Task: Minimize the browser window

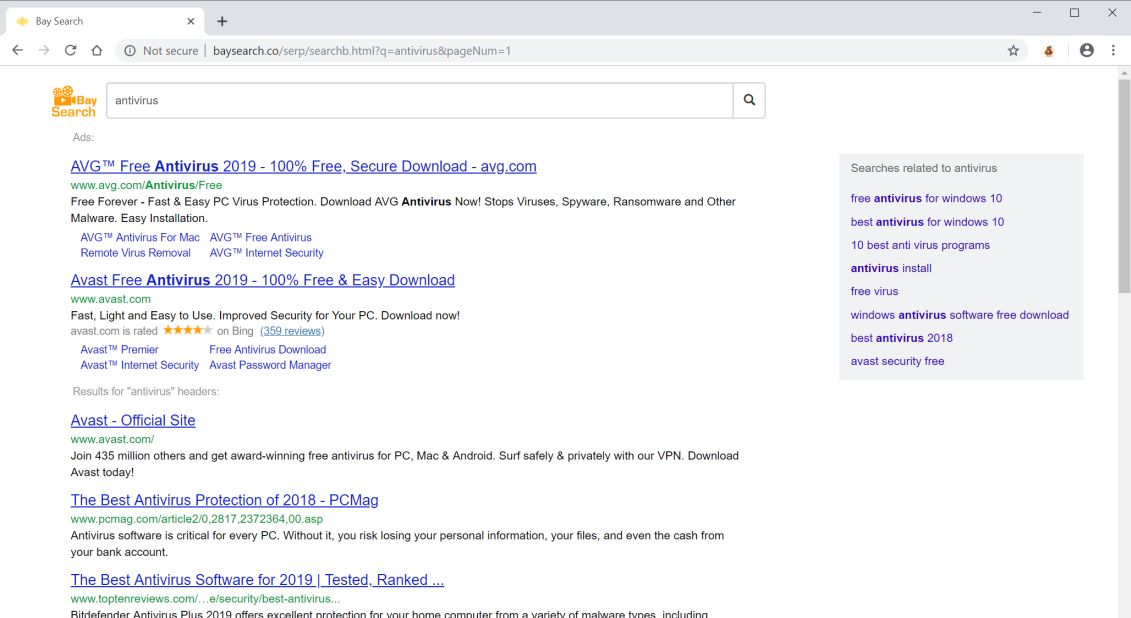Action: click(1037, 13)
